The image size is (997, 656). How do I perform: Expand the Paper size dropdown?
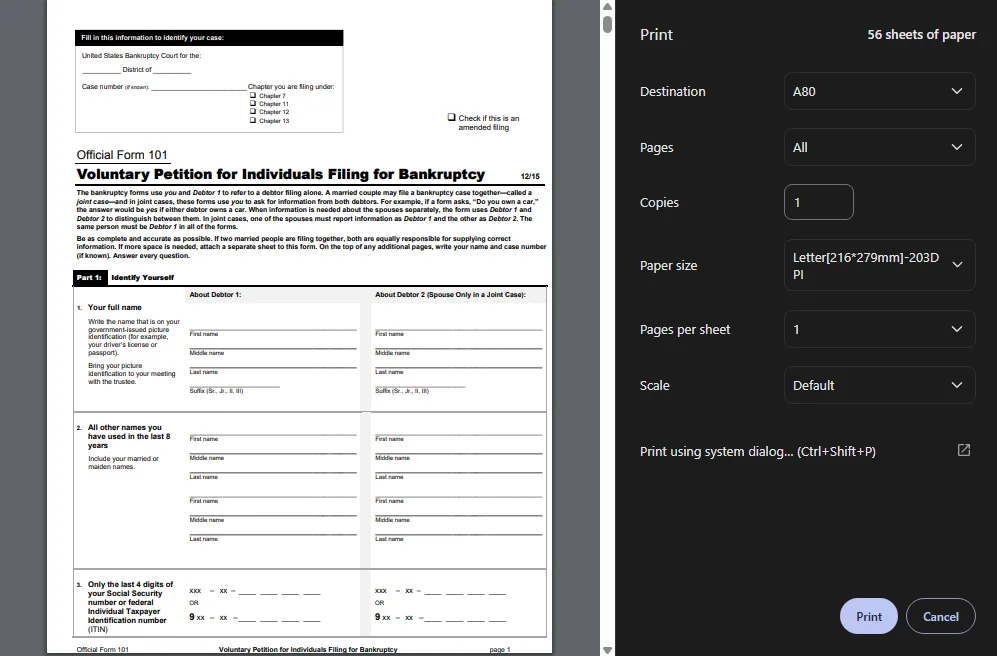[x=879, y=265]
